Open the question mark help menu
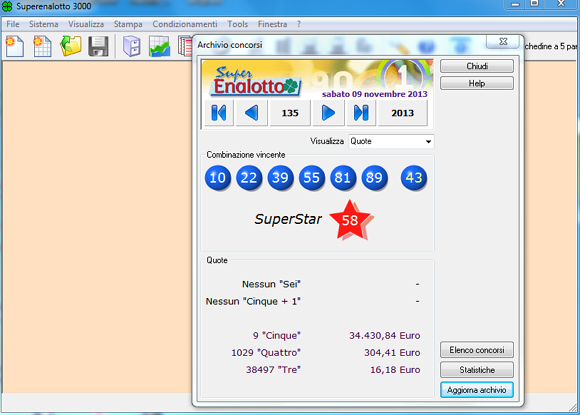This screenshot has height=415, width=580. point(299,24)
